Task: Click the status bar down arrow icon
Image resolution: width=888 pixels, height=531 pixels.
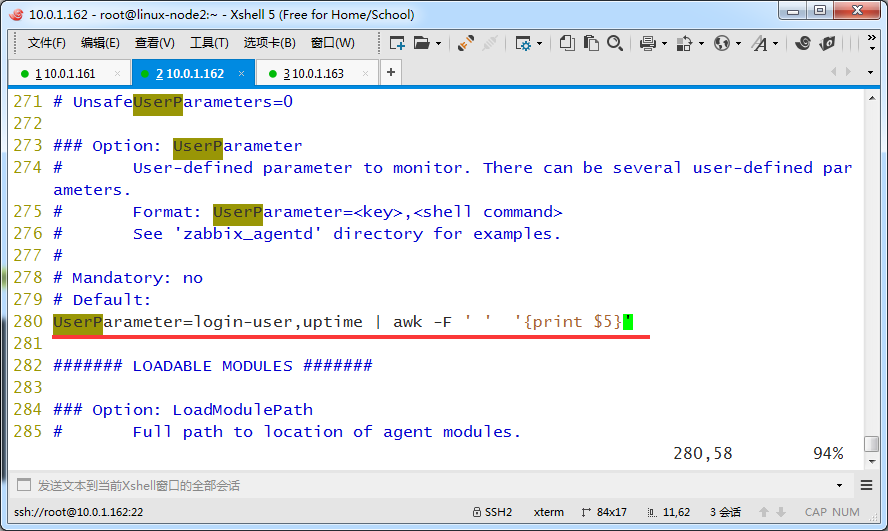Action: (781, 512)
